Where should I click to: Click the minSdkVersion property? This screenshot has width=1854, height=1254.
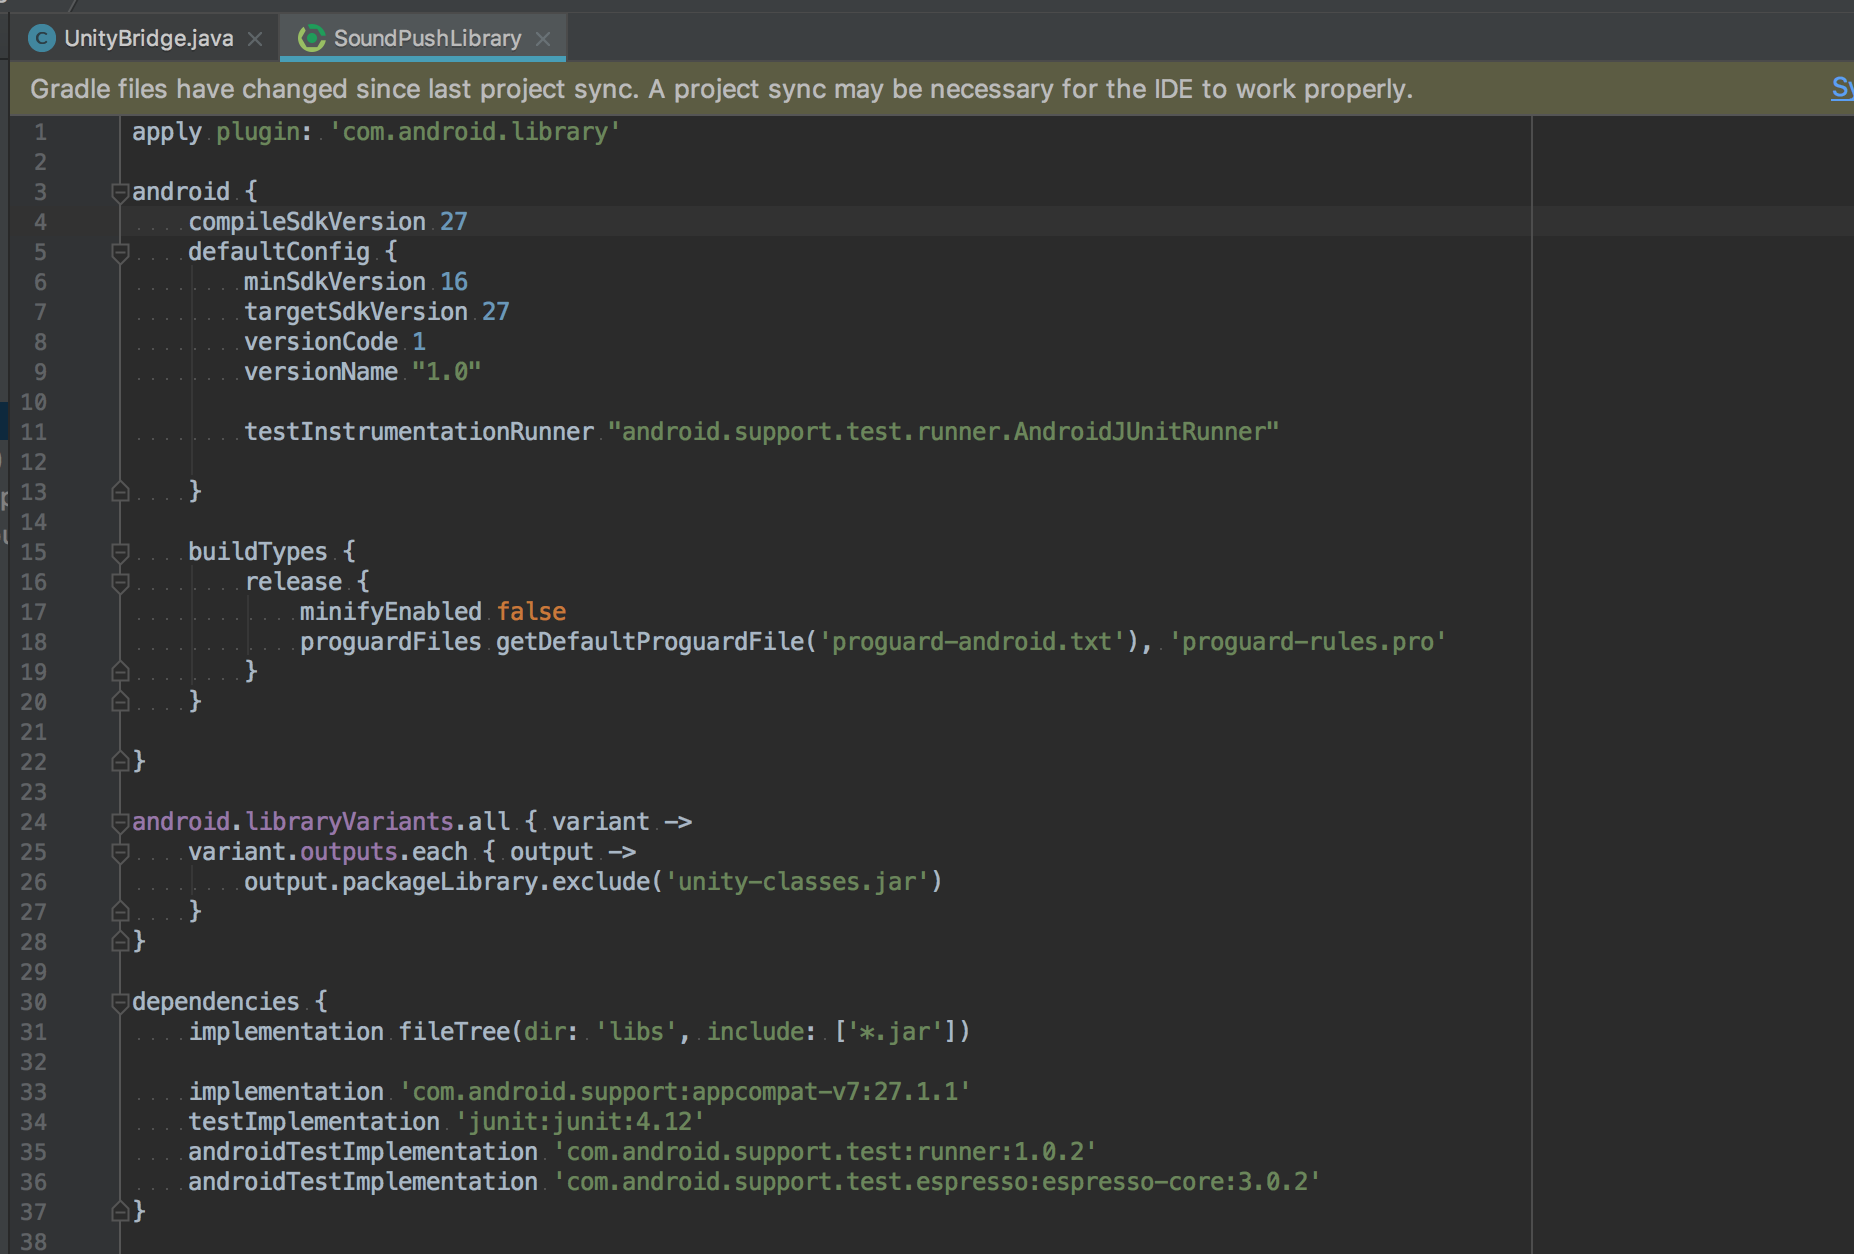pos(335,282)
